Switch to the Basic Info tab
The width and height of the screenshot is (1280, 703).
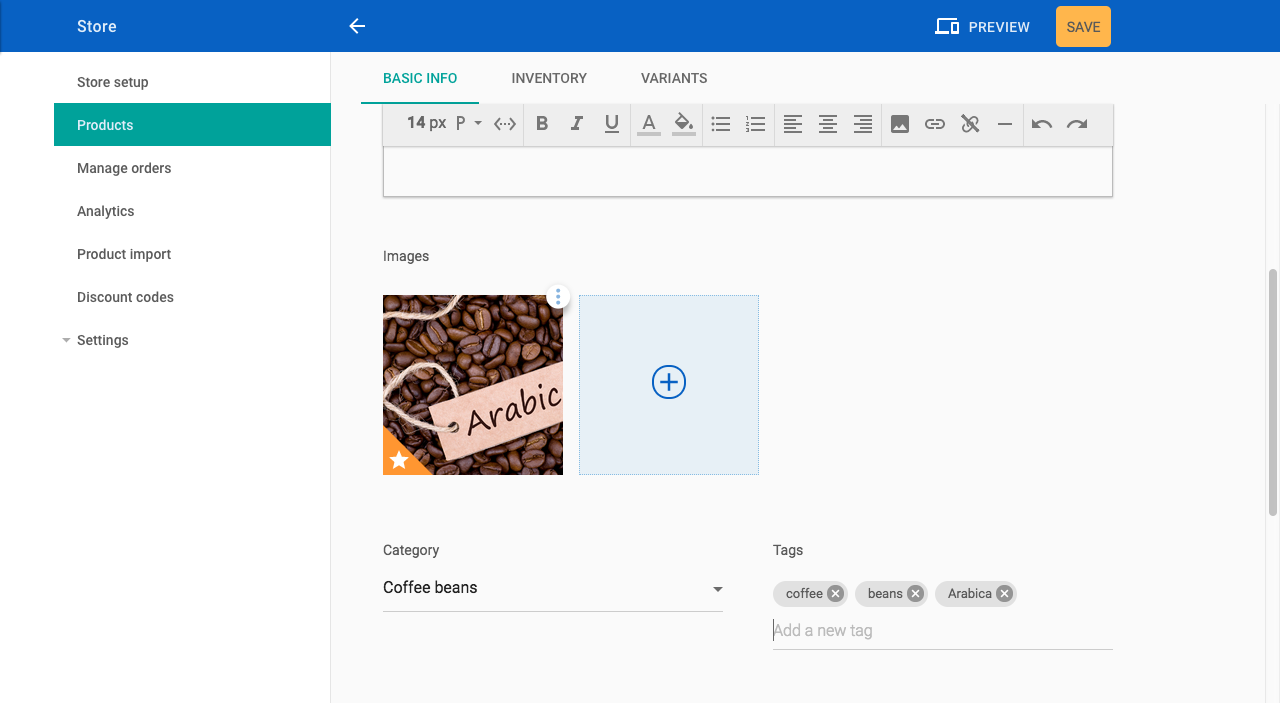[x=420, y=78]
